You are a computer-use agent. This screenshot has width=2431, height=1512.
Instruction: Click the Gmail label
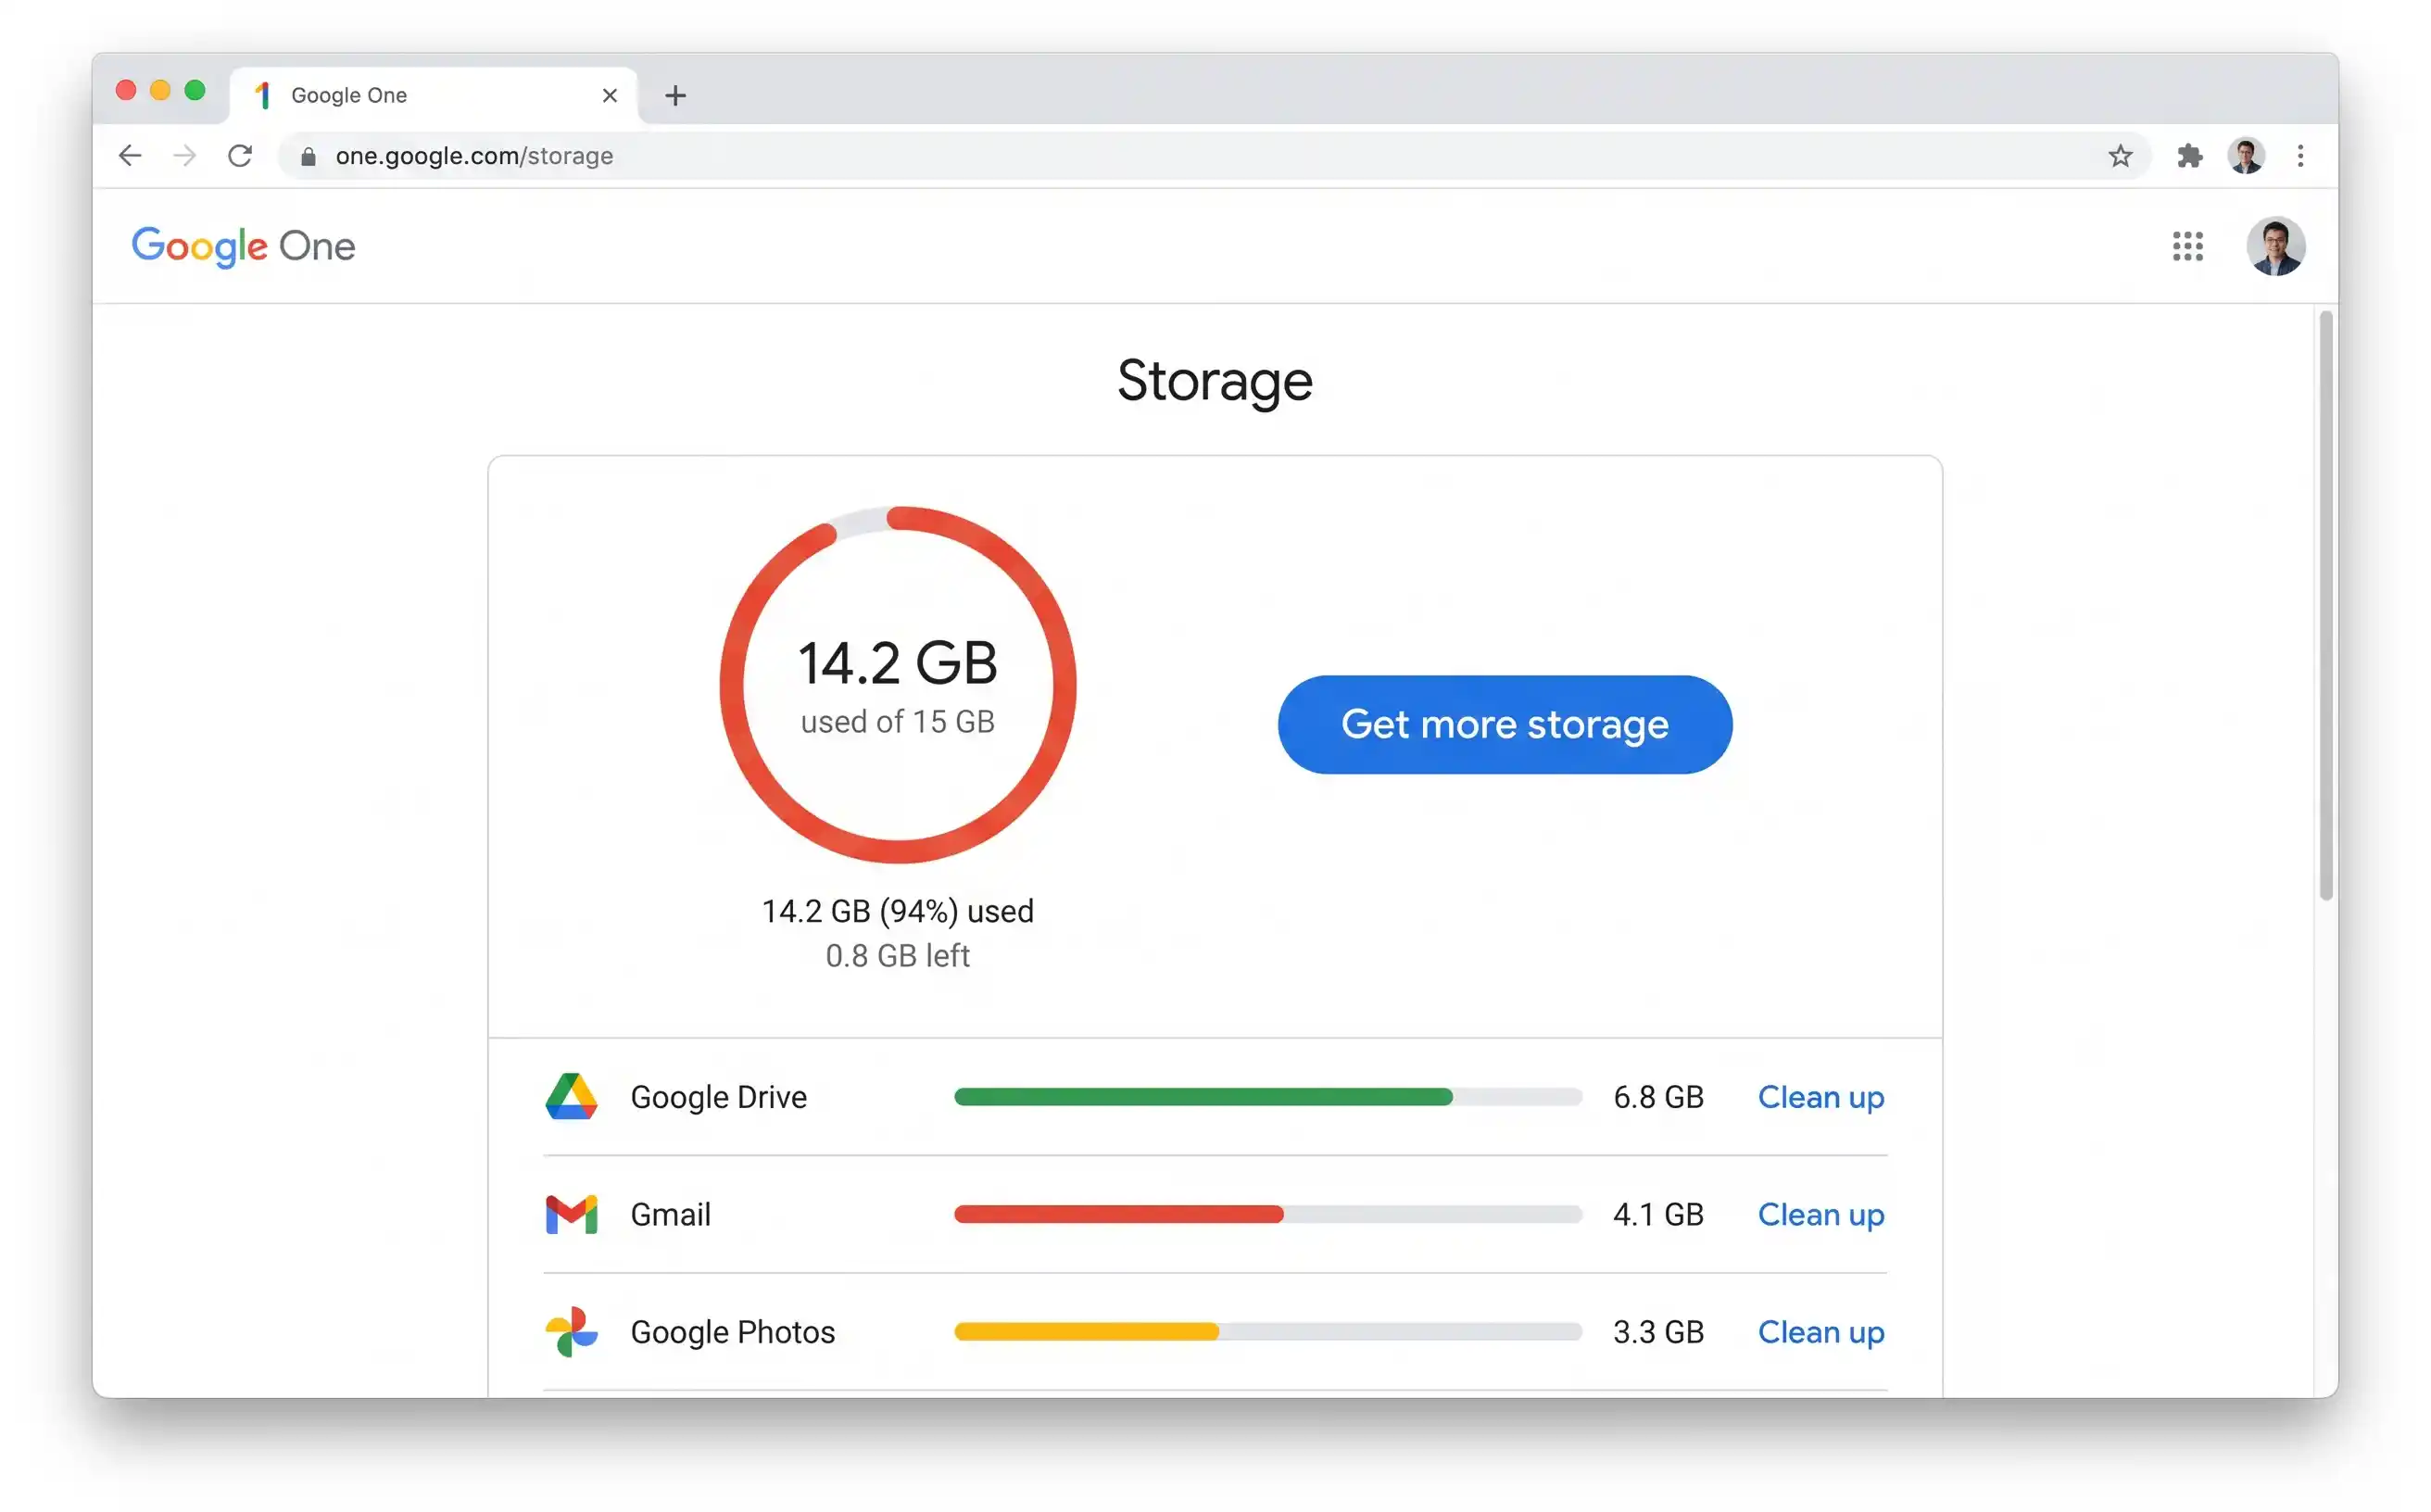pyautogui.click(x=670, y=1214)
